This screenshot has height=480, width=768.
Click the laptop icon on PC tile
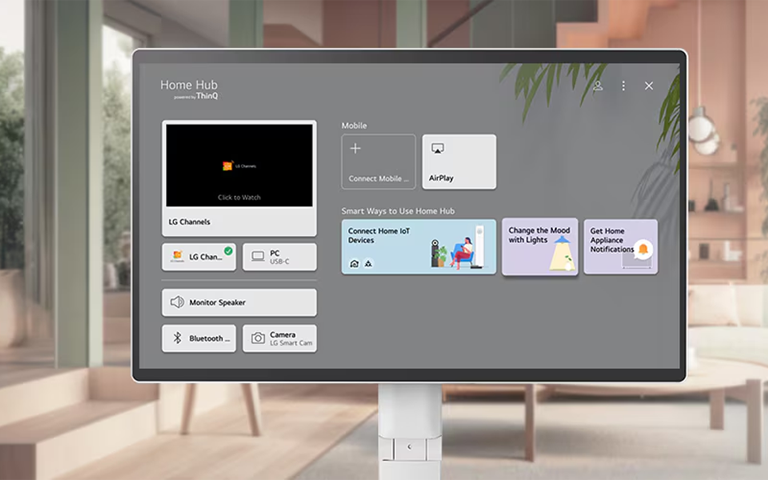(258, 257)
